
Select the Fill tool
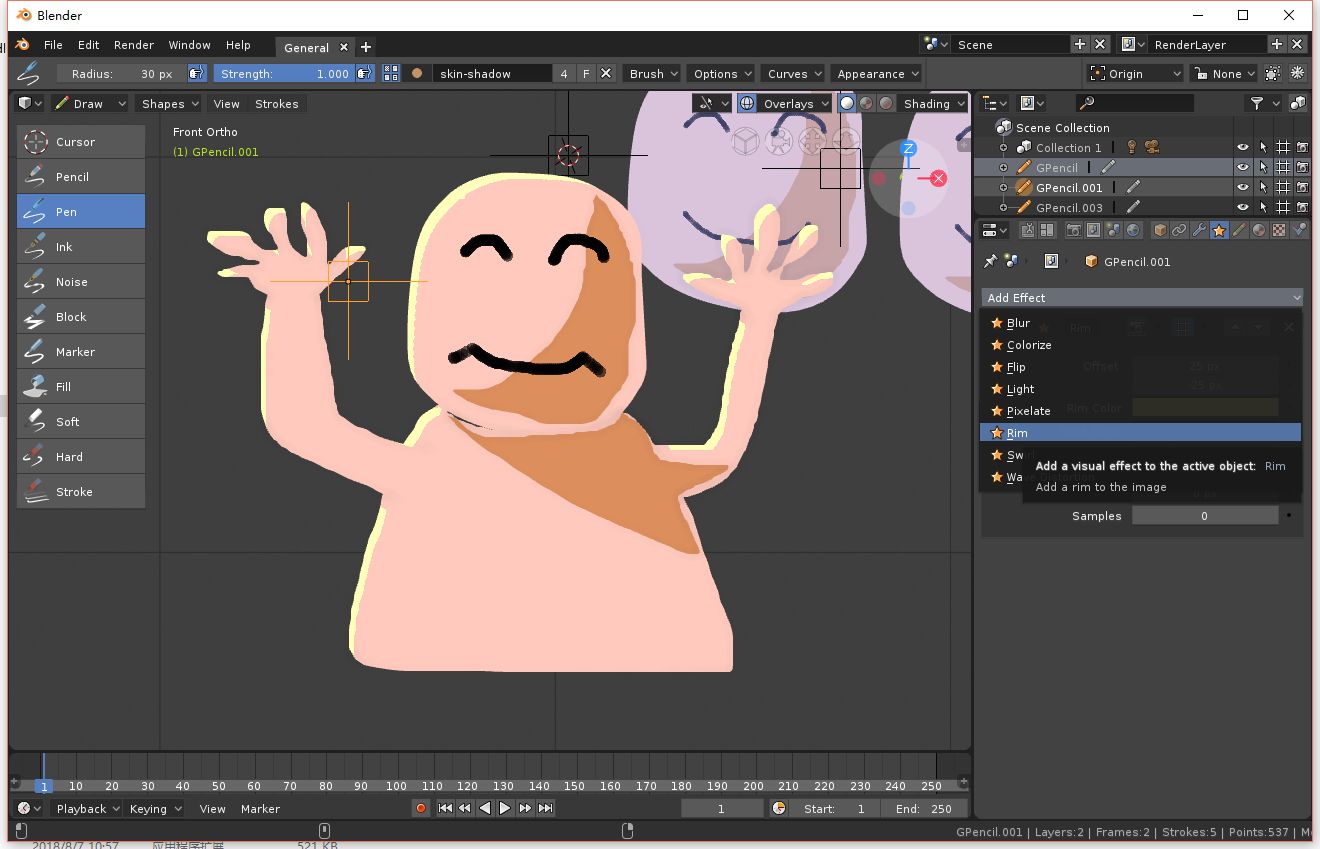coord(80,387)
